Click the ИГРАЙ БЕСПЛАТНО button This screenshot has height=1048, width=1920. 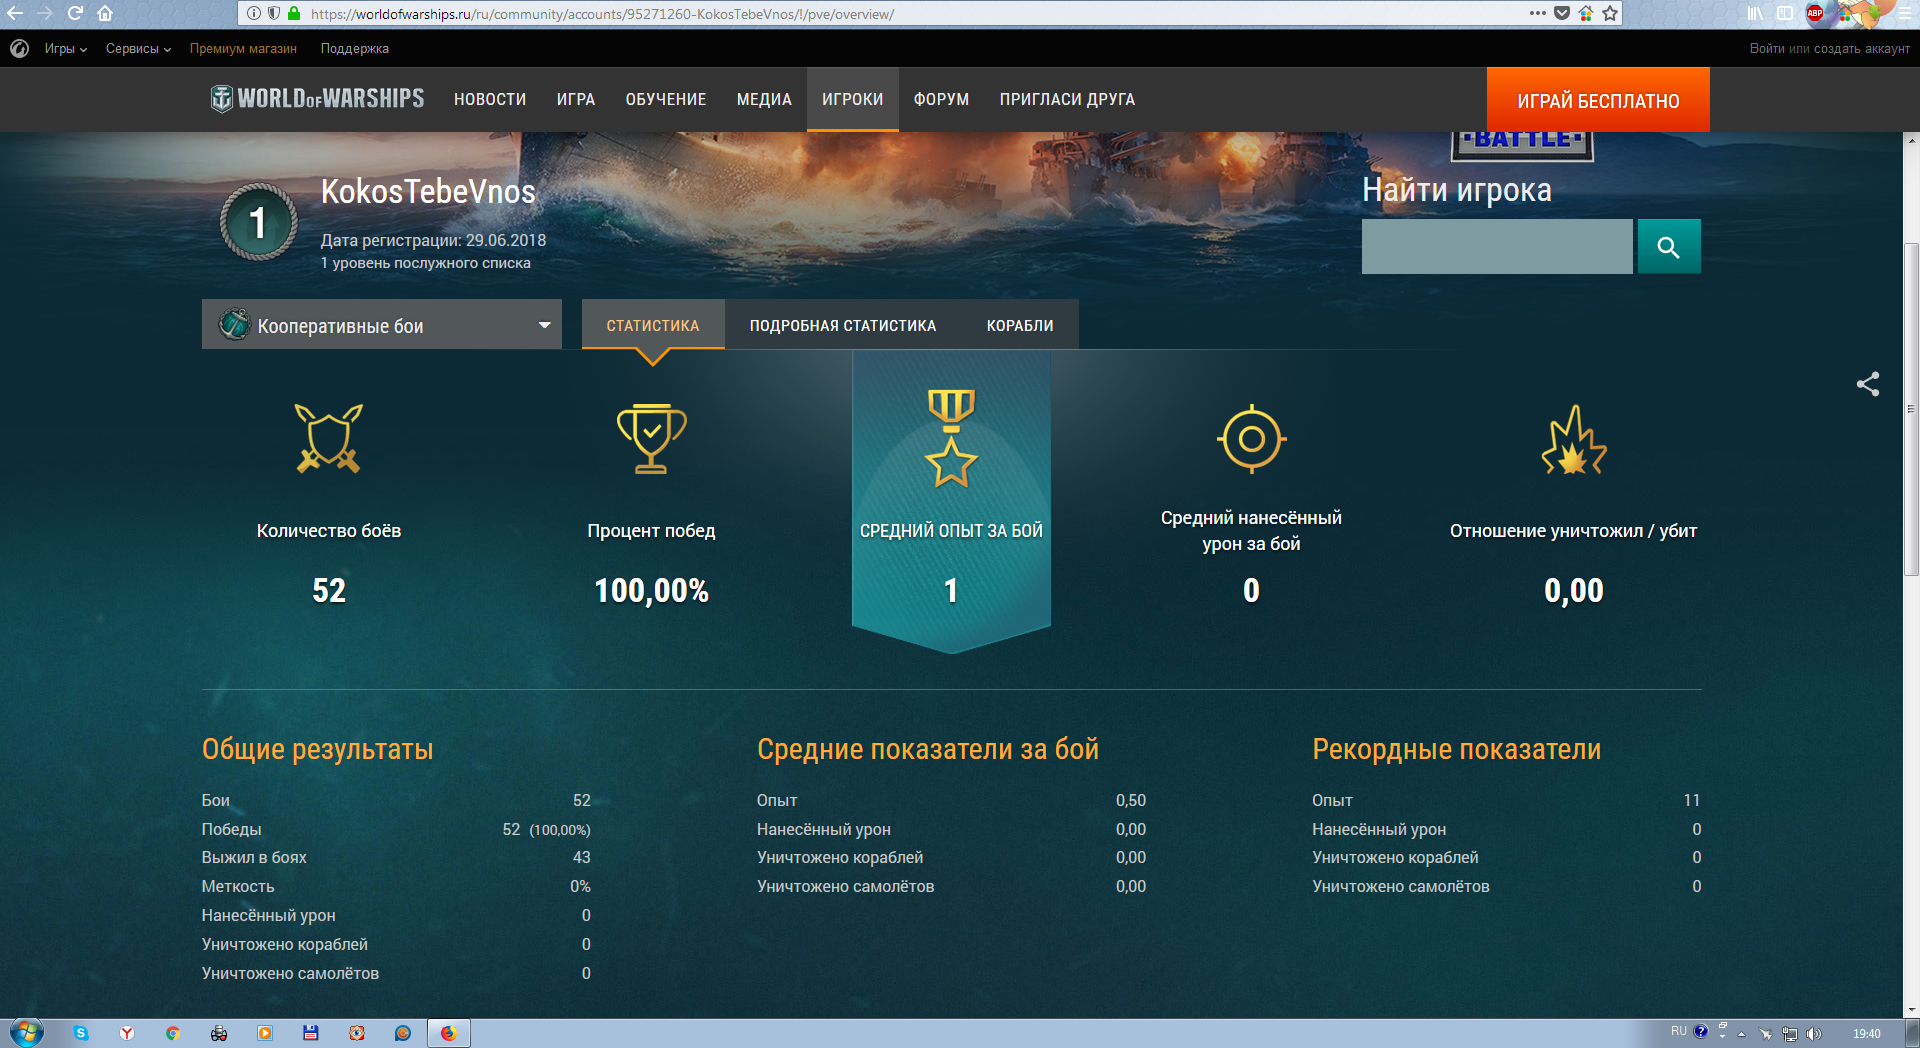pos(1598,100)
